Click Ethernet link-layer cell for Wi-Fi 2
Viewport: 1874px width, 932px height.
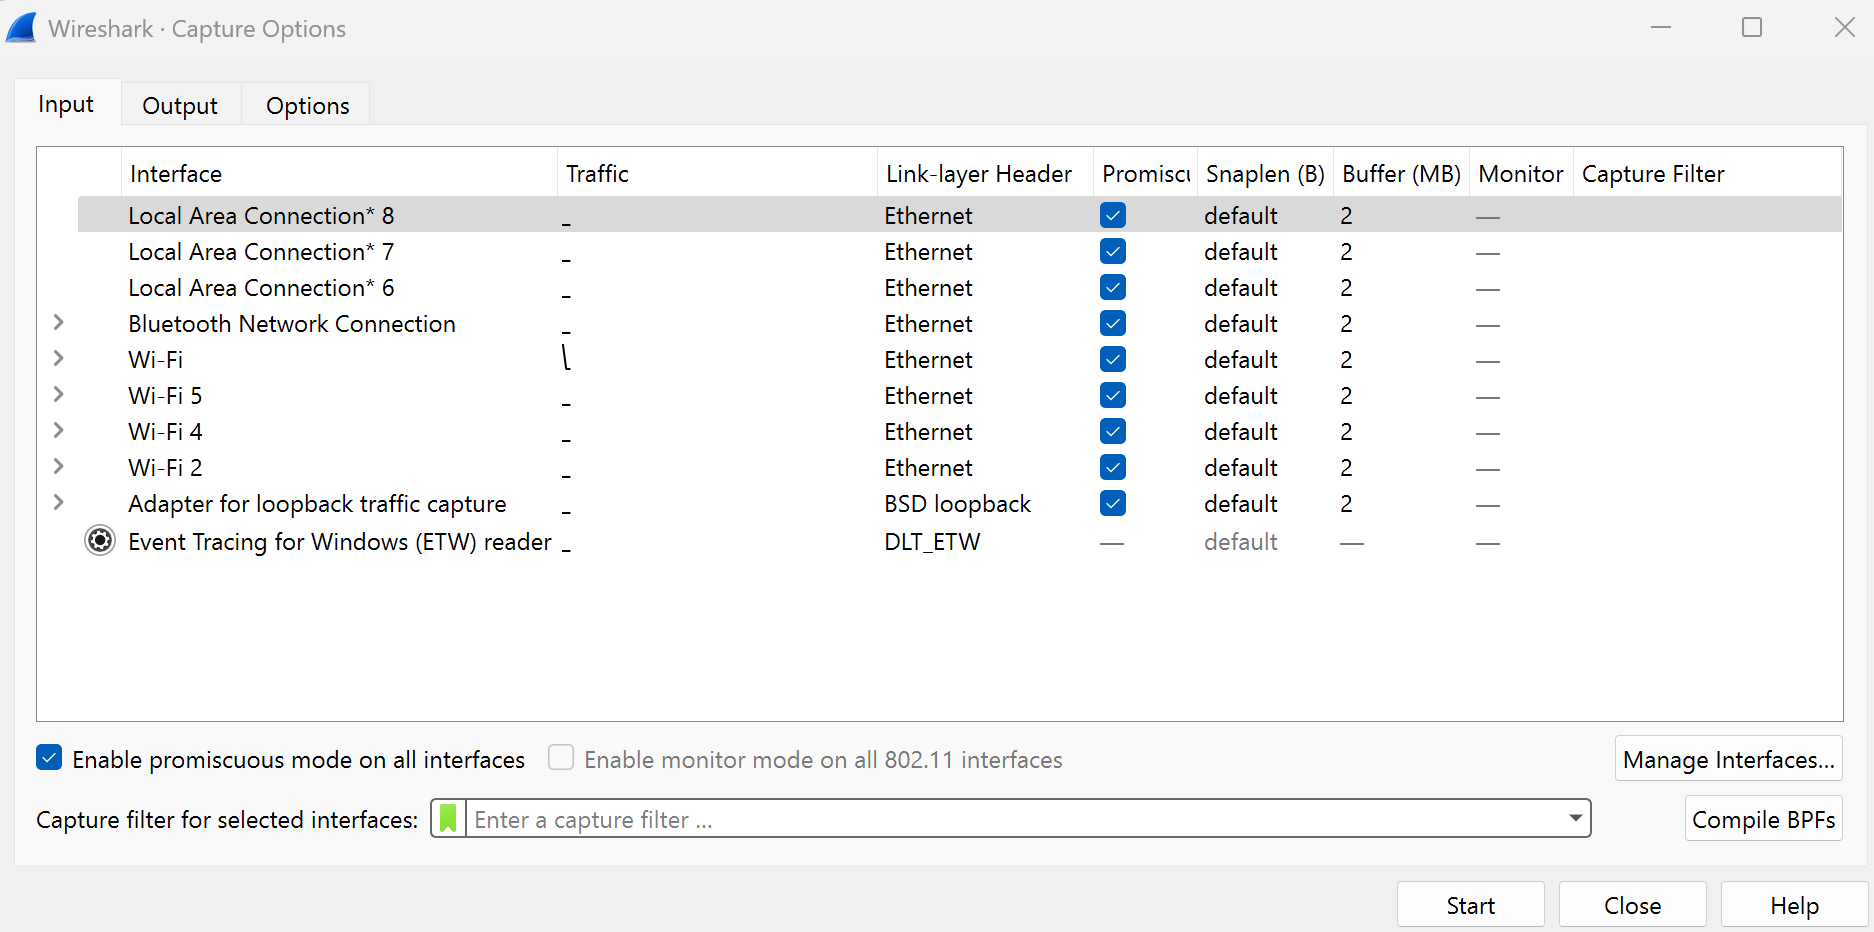[928, 467]
